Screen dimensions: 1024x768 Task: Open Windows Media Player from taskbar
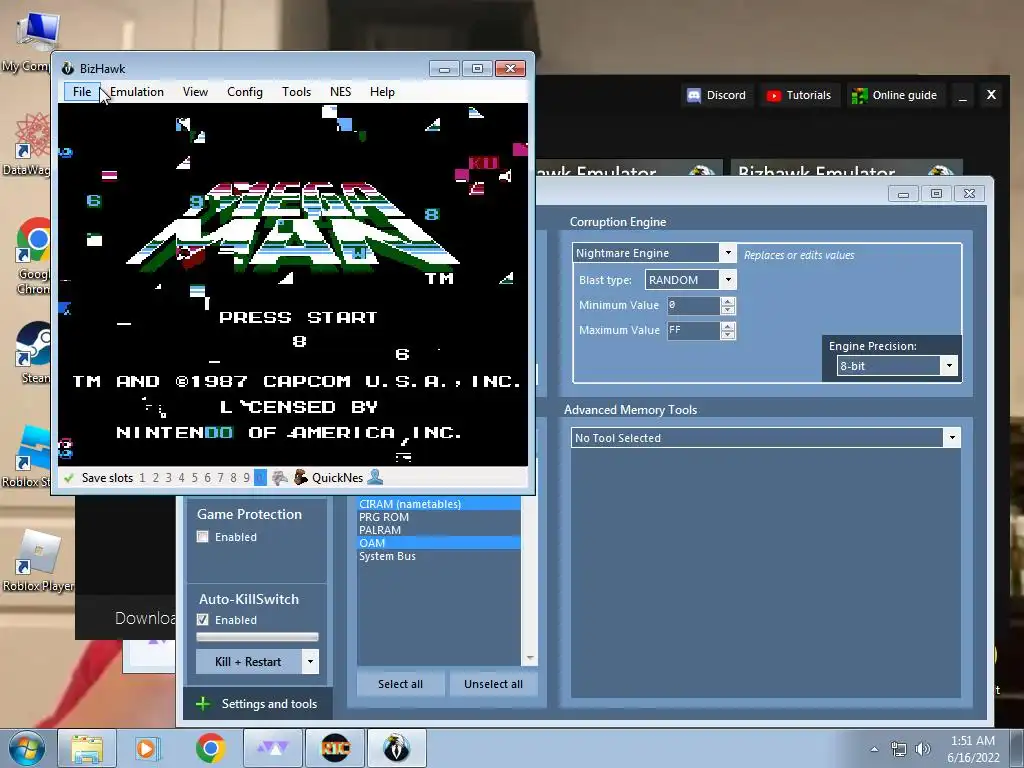coord(146,748)
